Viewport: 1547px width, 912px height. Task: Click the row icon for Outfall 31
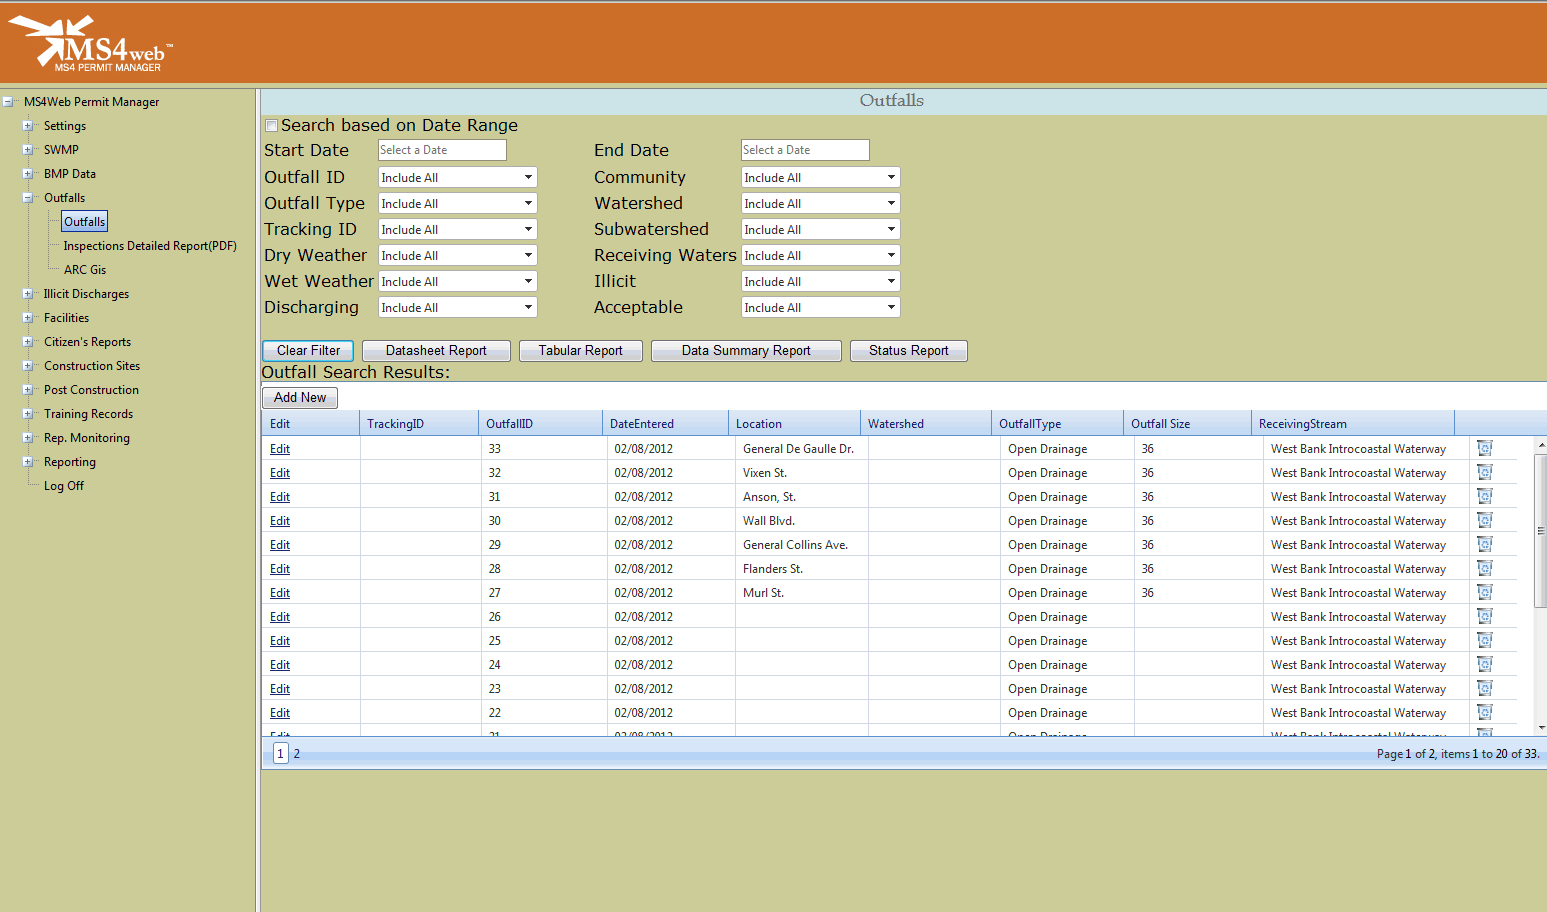[1485, 496]
